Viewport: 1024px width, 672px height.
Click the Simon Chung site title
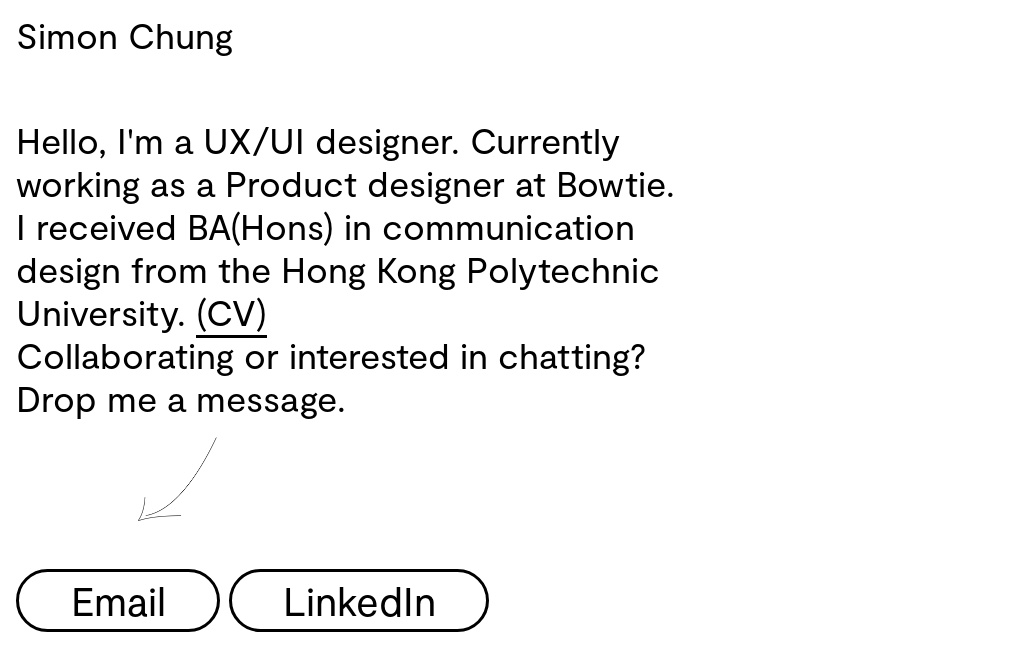pos(125,37)
